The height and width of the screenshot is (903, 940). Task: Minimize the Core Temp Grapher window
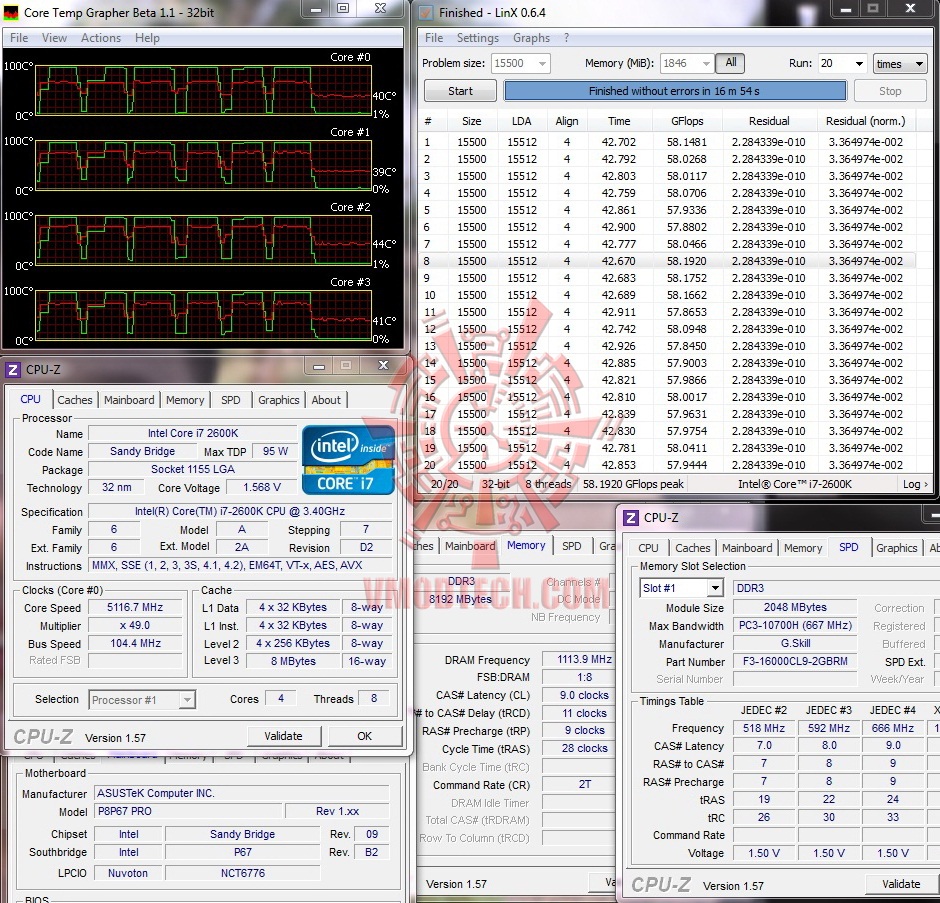coord(316,9)
